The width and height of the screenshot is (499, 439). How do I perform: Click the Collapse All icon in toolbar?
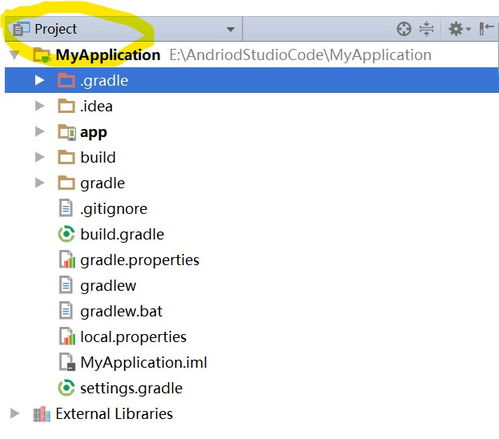point(426,29)
